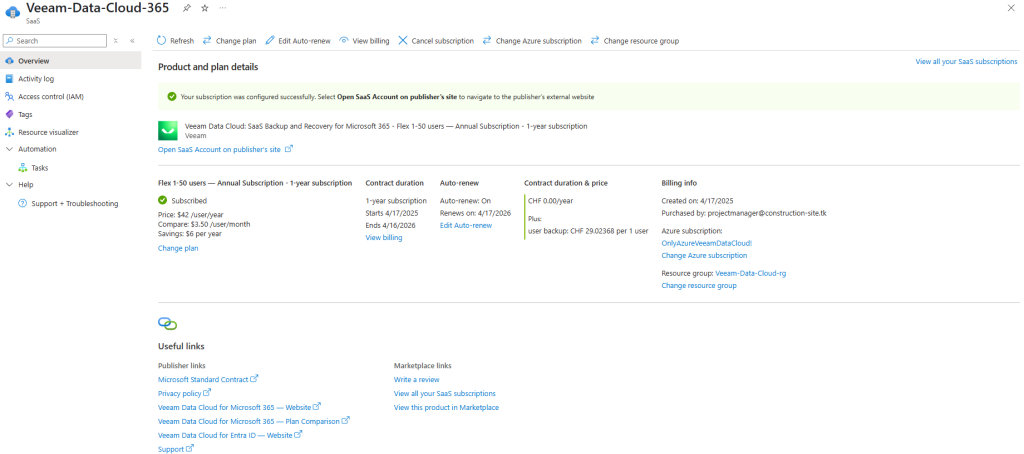Select the text 'CHF 0.00/year'

(x=551, y=201)
